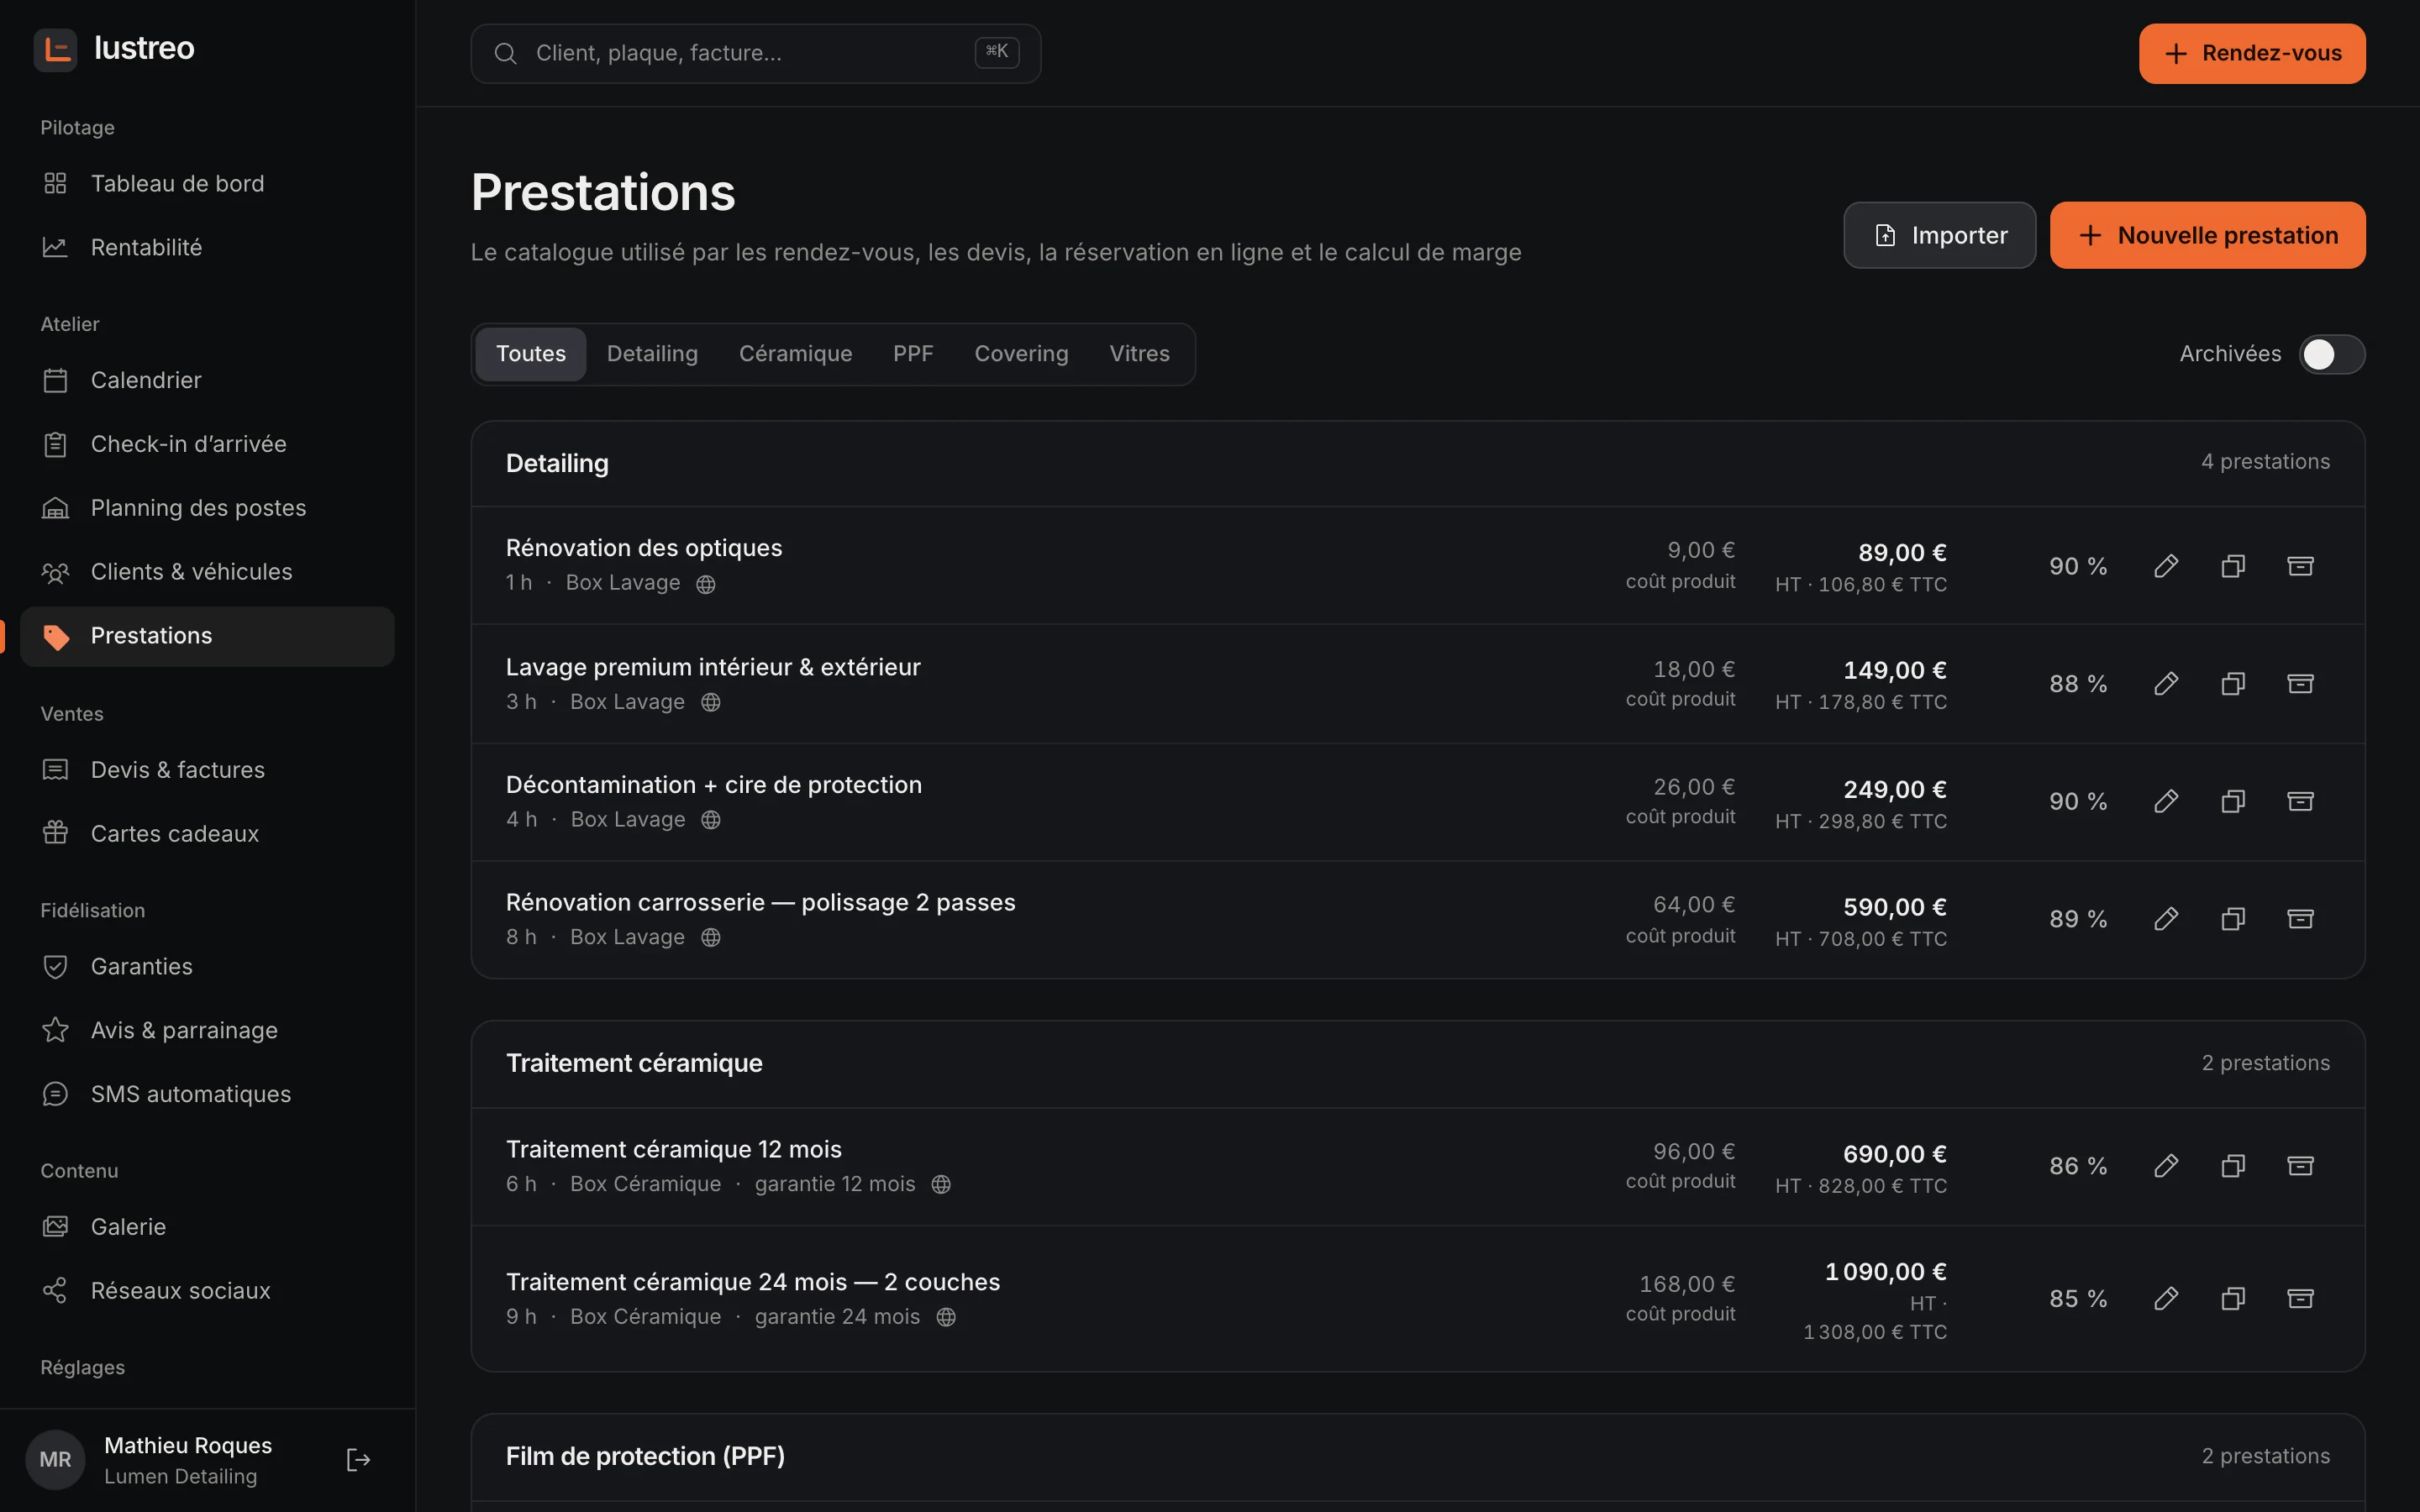Image resolution: width=2420 pixels, height=1512 pixels.
Task: Navigate to Planning des postes
Action: [x=207, y=508]
